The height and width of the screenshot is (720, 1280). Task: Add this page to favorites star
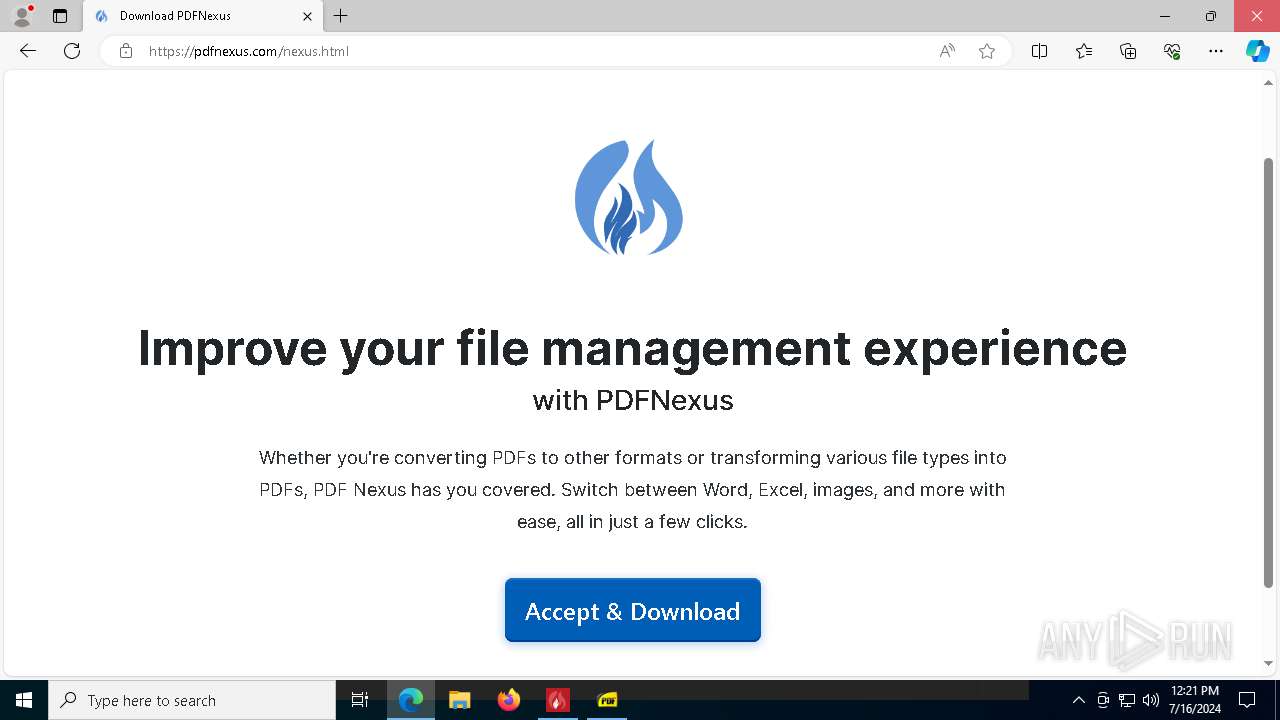(x=987, y=51)
